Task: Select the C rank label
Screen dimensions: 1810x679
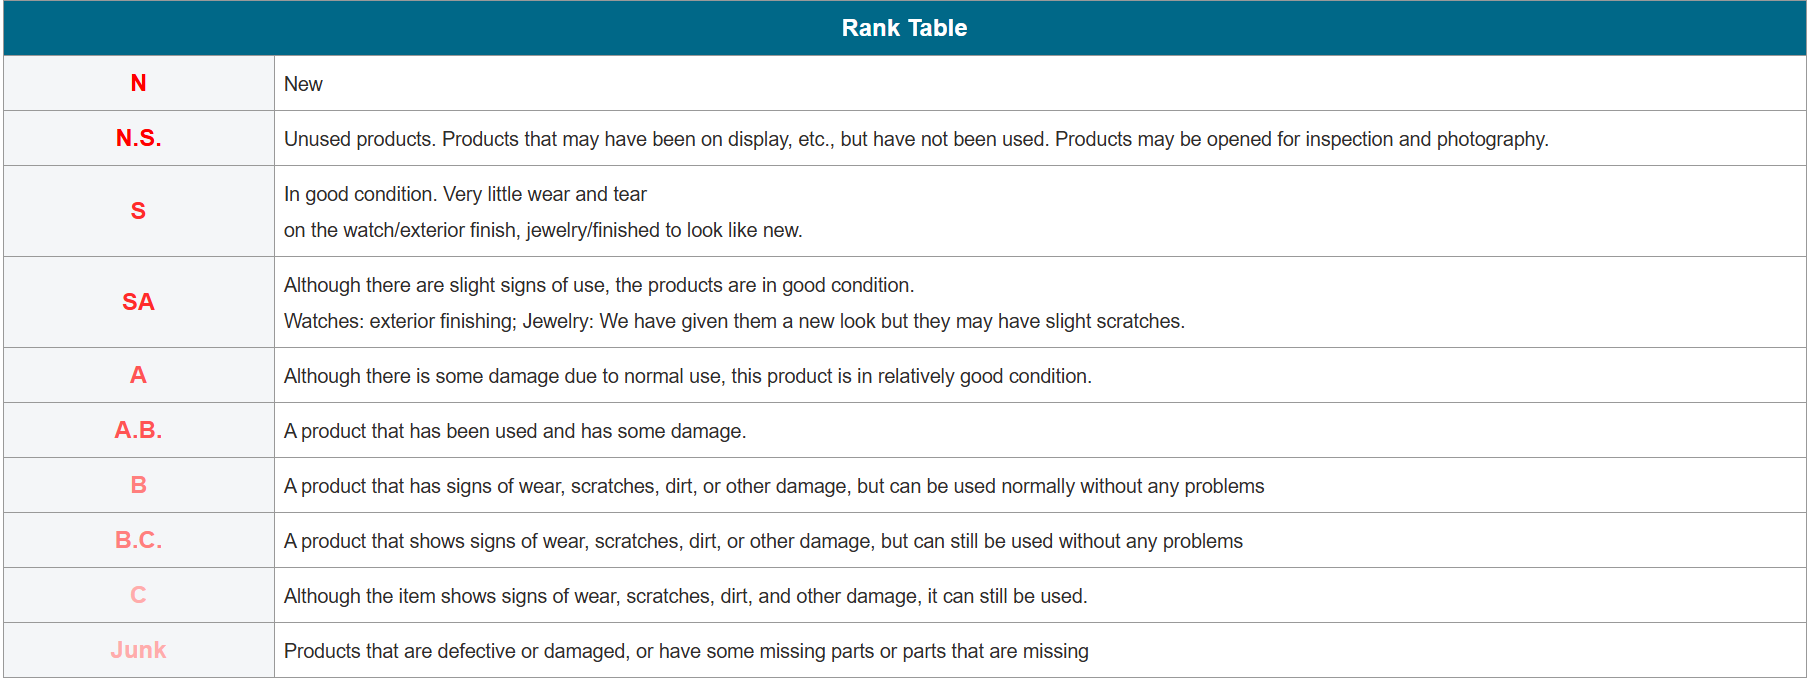Action: (138, 595)
